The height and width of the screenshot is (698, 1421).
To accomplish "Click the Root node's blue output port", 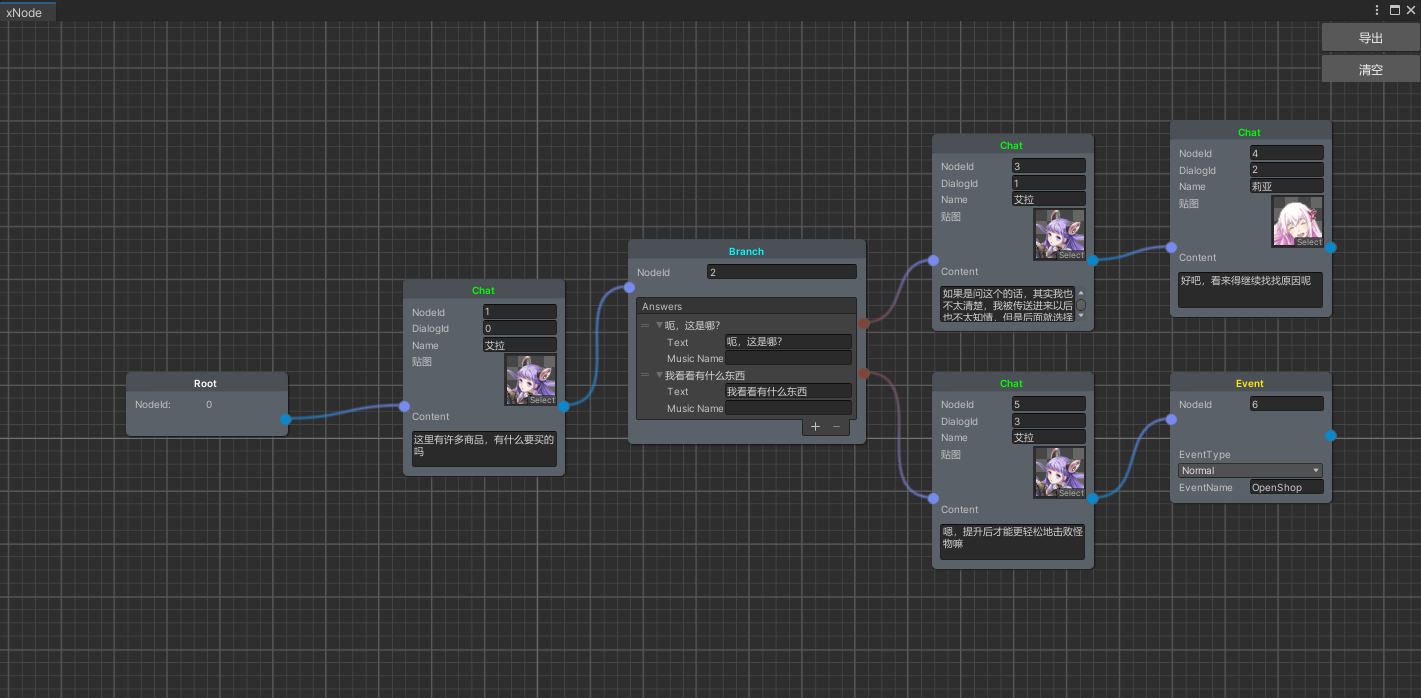I will (286, 419).
